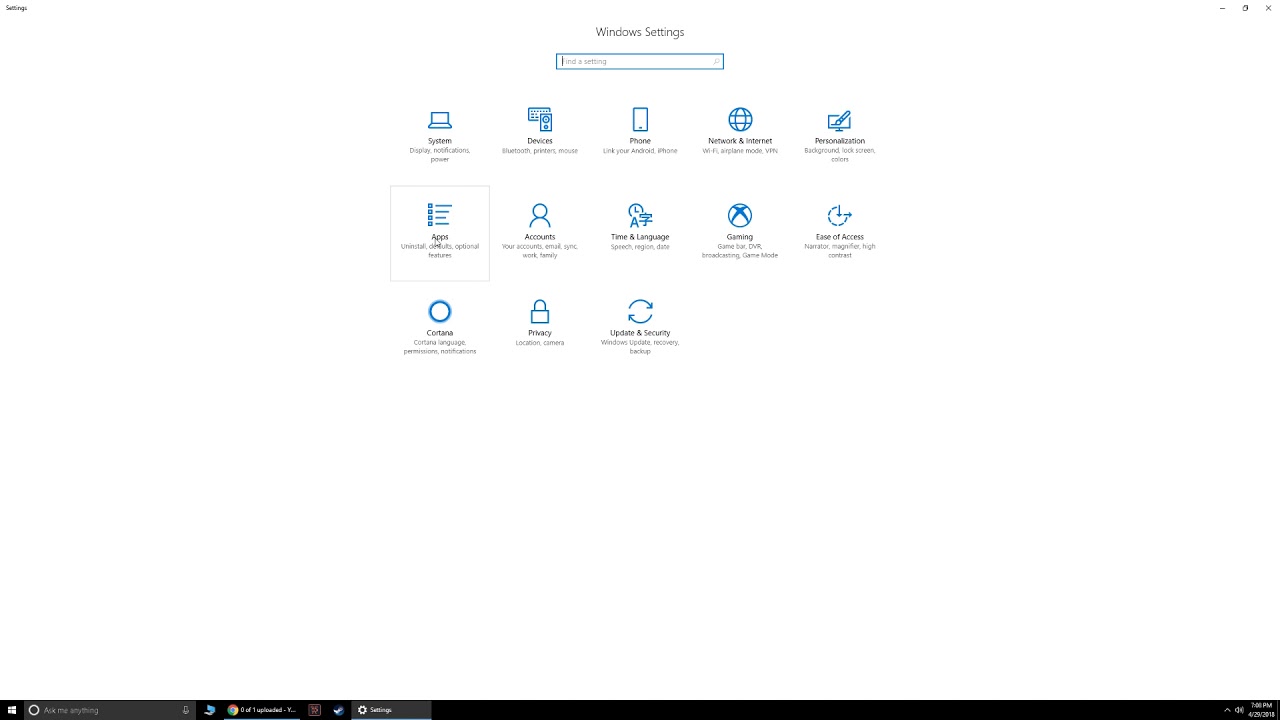Open the Start menu
The width and height of the screenshot is (1280, 720).
point(11,710)
